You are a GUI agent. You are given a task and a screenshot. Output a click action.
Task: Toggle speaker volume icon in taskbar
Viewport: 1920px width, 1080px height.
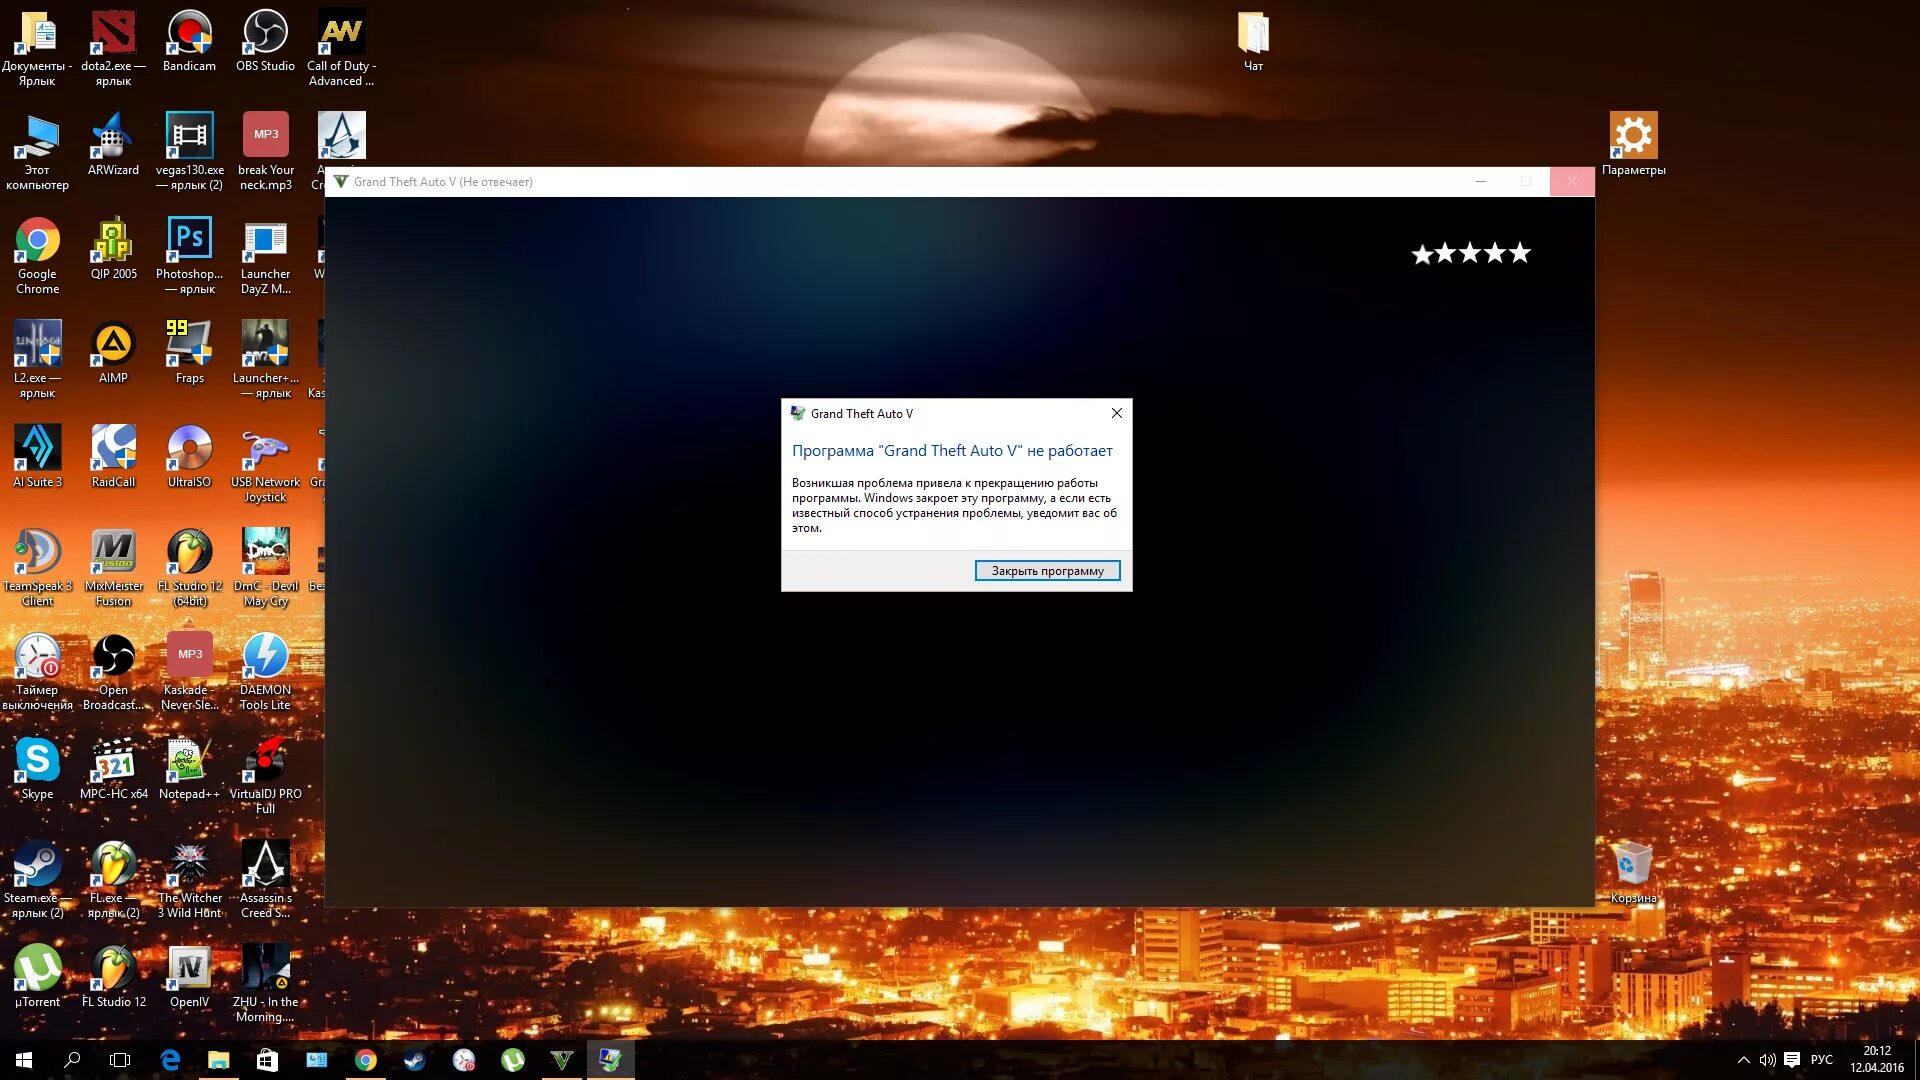click(1766, 1059)
